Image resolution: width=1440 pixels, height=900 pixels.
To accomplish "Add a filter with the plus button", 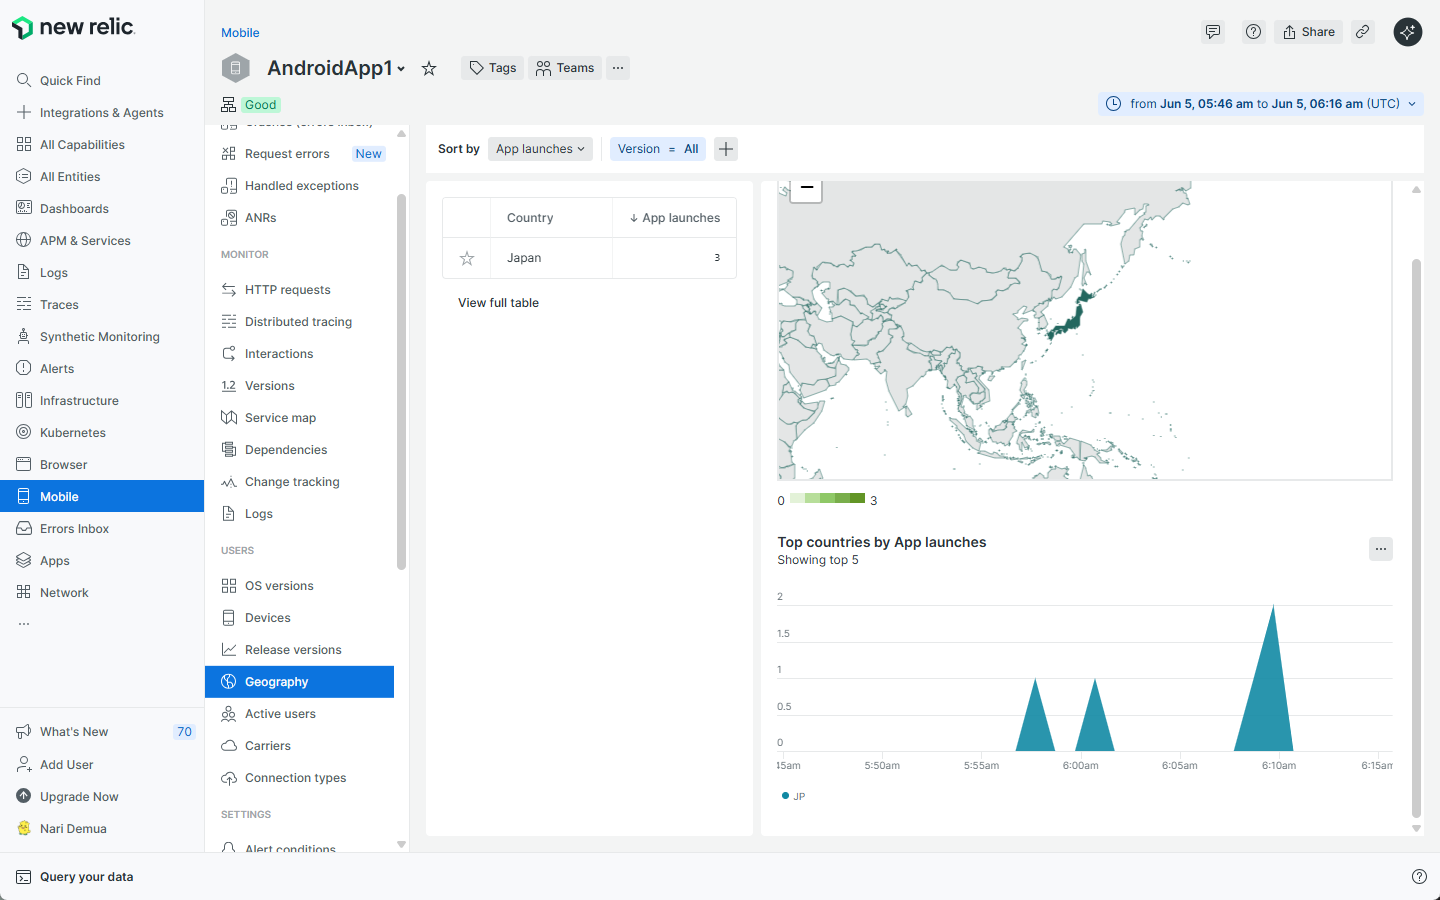I will click(726, 149).
